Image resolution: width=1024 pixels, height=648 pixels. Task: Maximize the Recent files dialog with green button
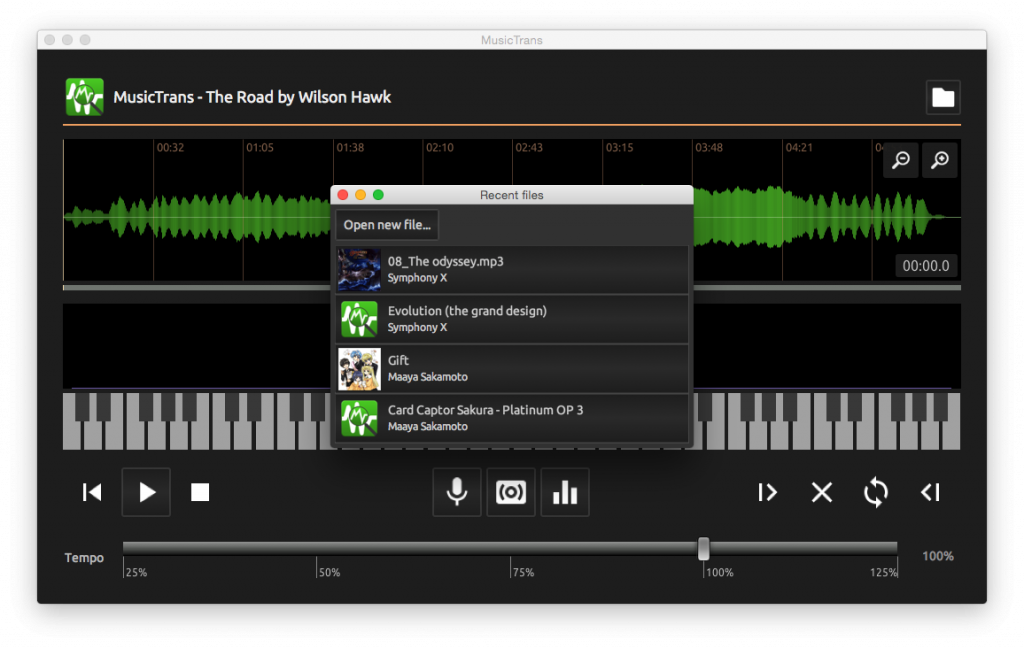click(378, 195)
